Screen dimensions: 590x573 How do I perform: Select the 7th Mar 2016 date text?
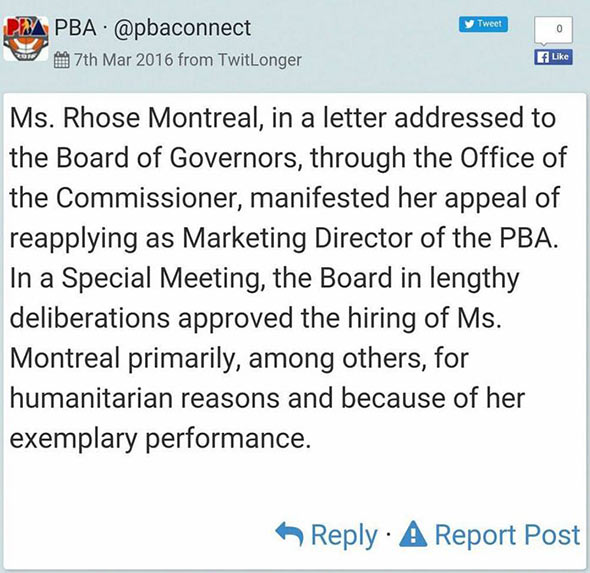pos(123,59)
